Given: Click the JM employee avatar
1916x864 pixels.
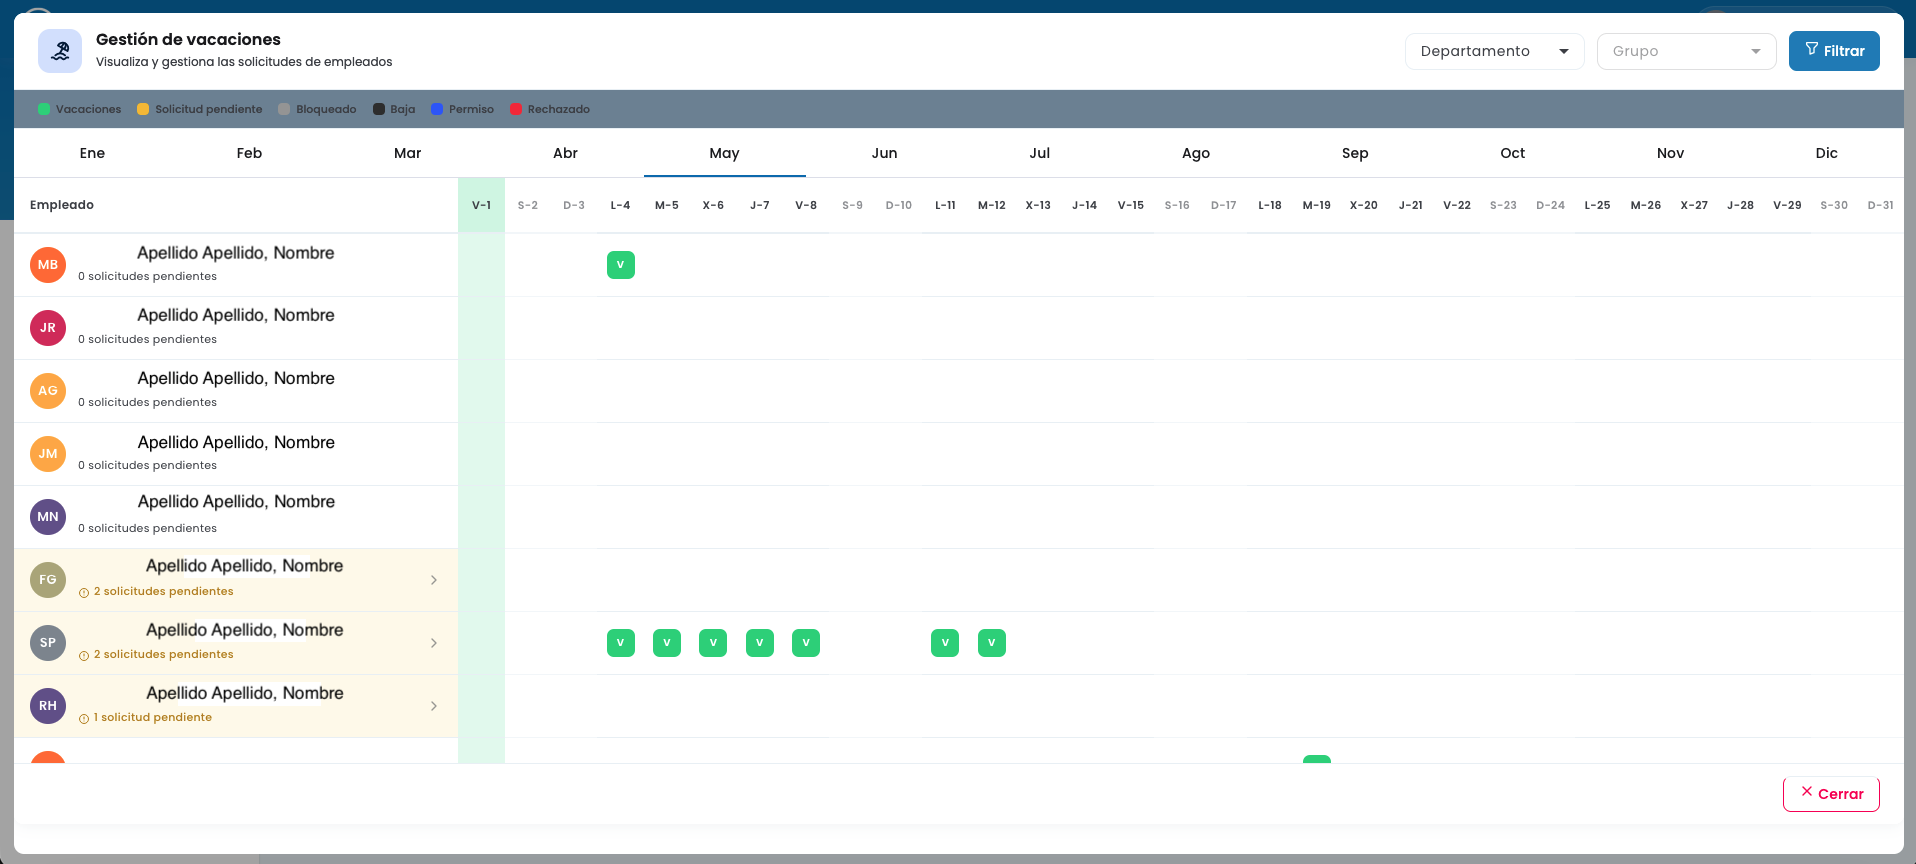Looking at the screenshot, I should [48, 454].
